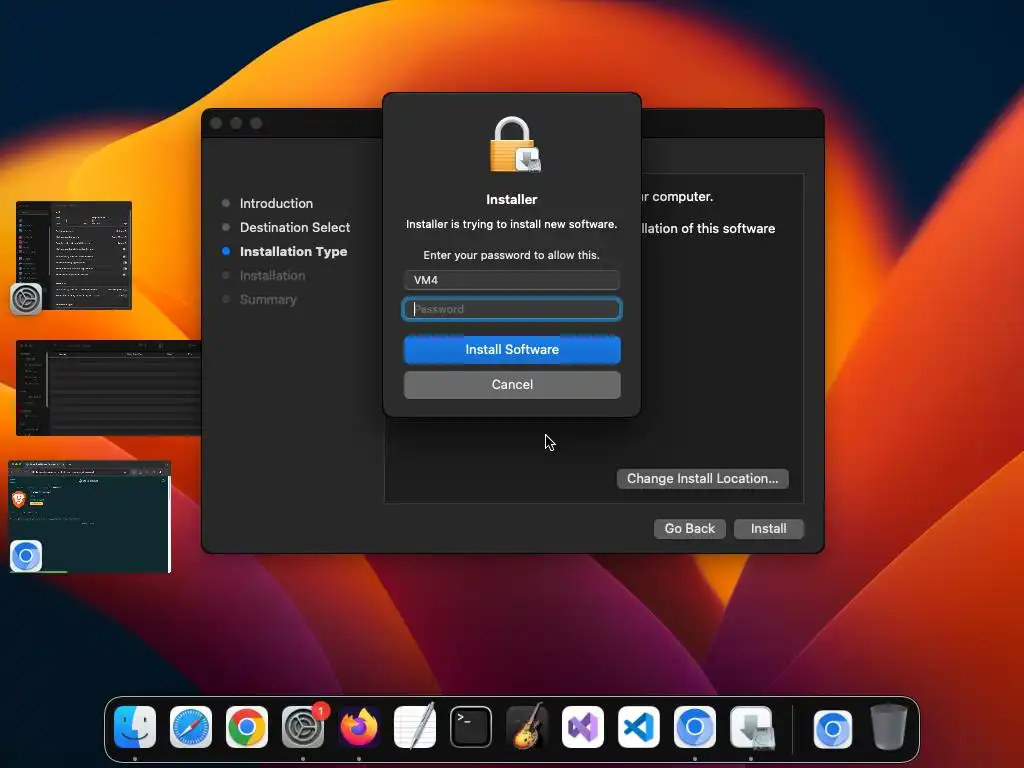Go Back in the installer window

690,528
